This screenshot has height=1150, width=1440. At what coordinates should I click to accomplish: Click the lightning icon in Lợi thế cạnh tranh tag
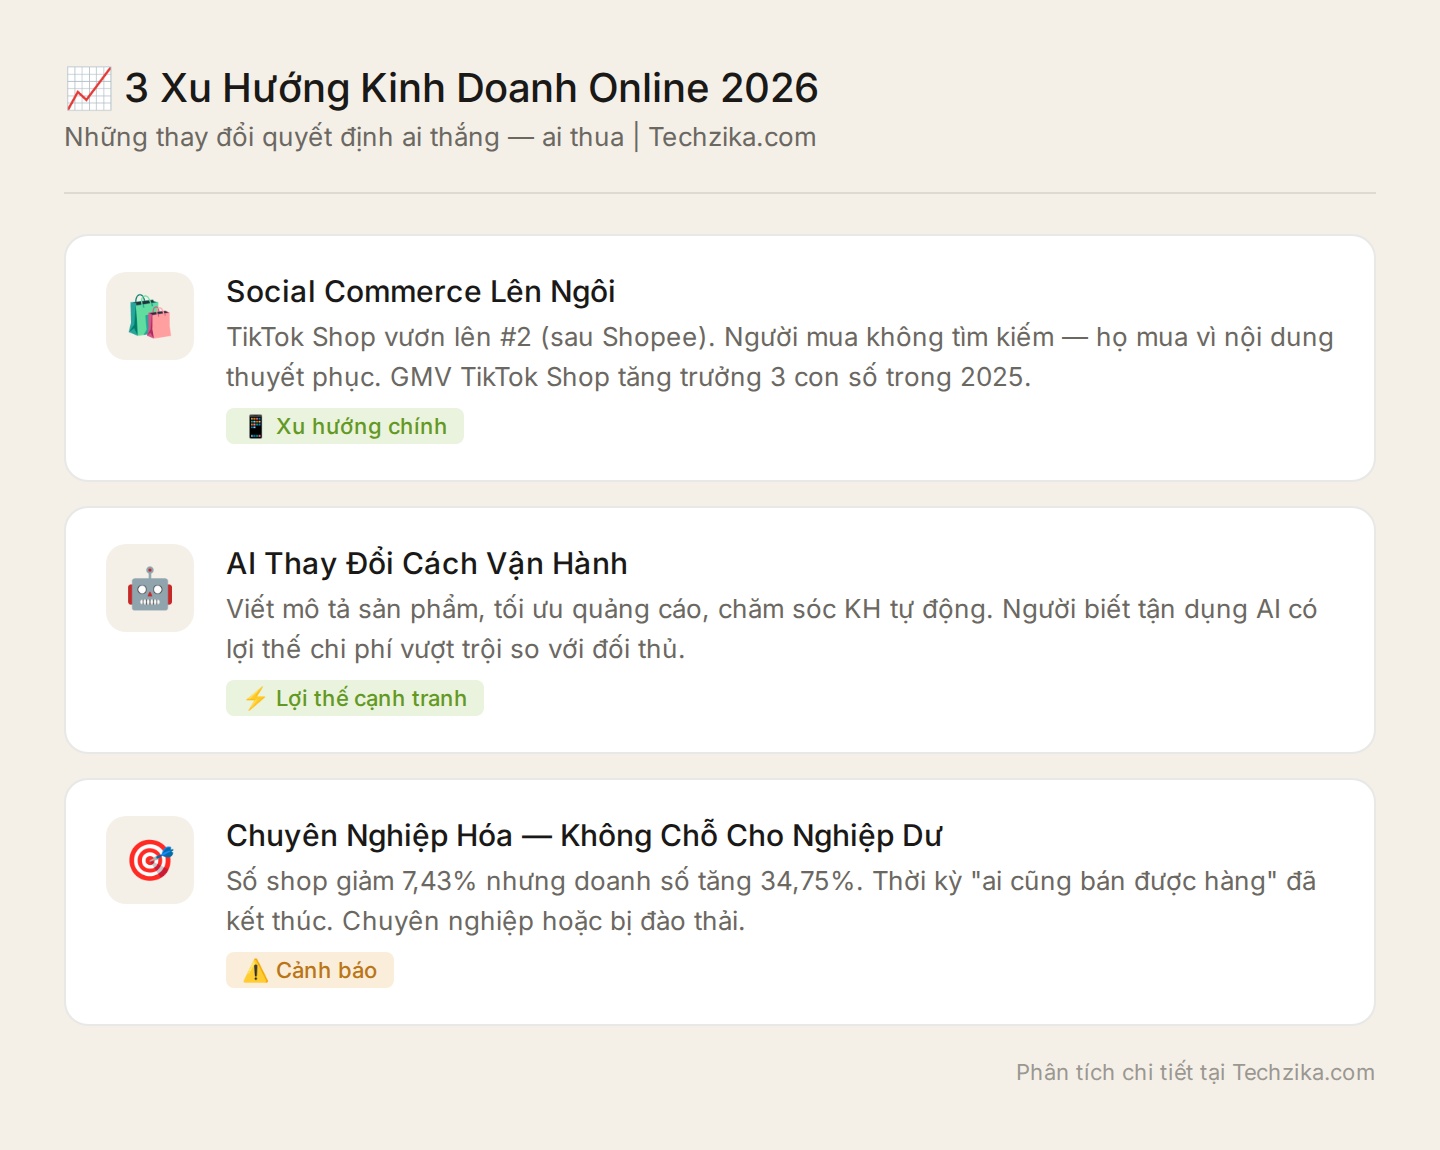(256, 698)
